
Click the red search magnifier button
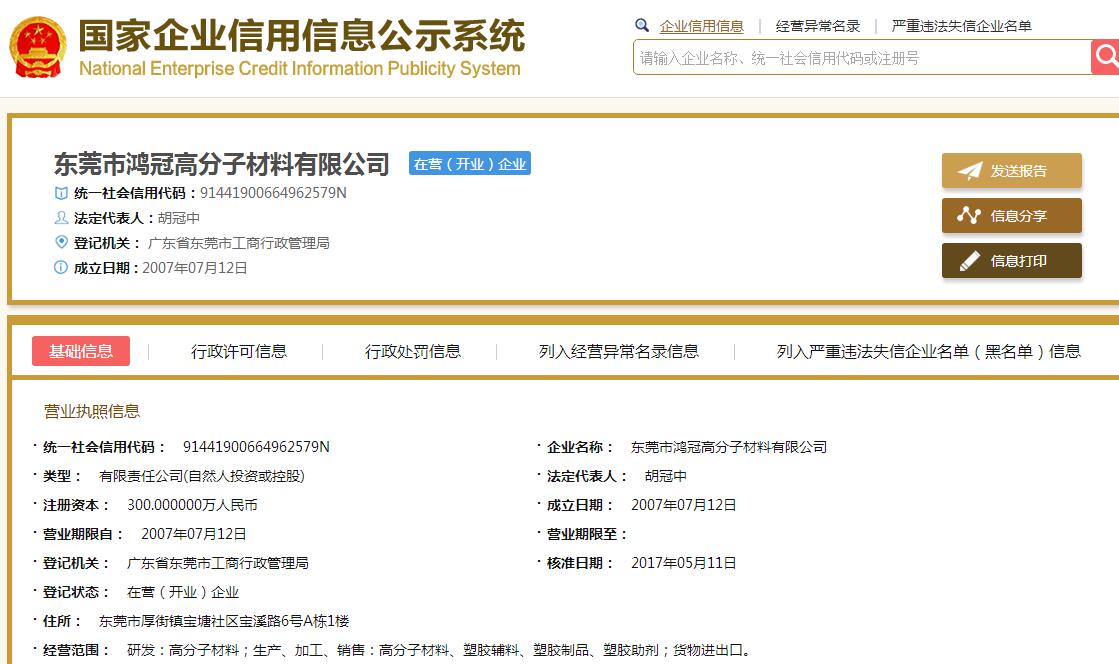click(x=1106, y=57)
